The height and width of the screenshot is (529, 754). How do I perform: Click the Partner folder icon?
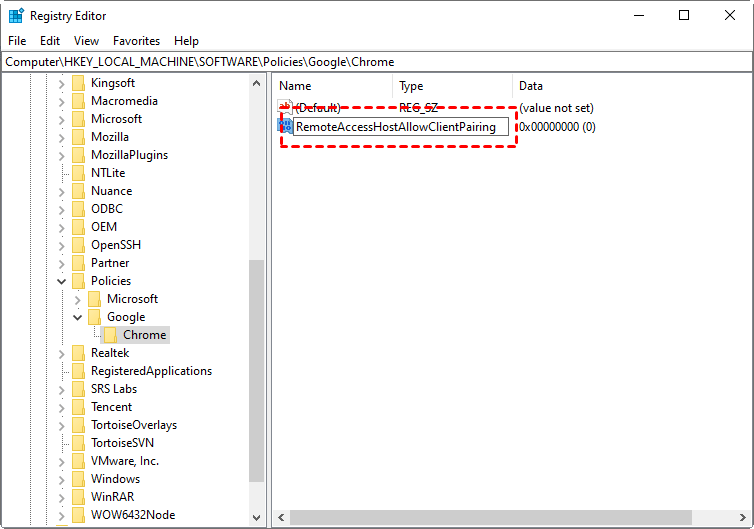click(x=78, y=263)
